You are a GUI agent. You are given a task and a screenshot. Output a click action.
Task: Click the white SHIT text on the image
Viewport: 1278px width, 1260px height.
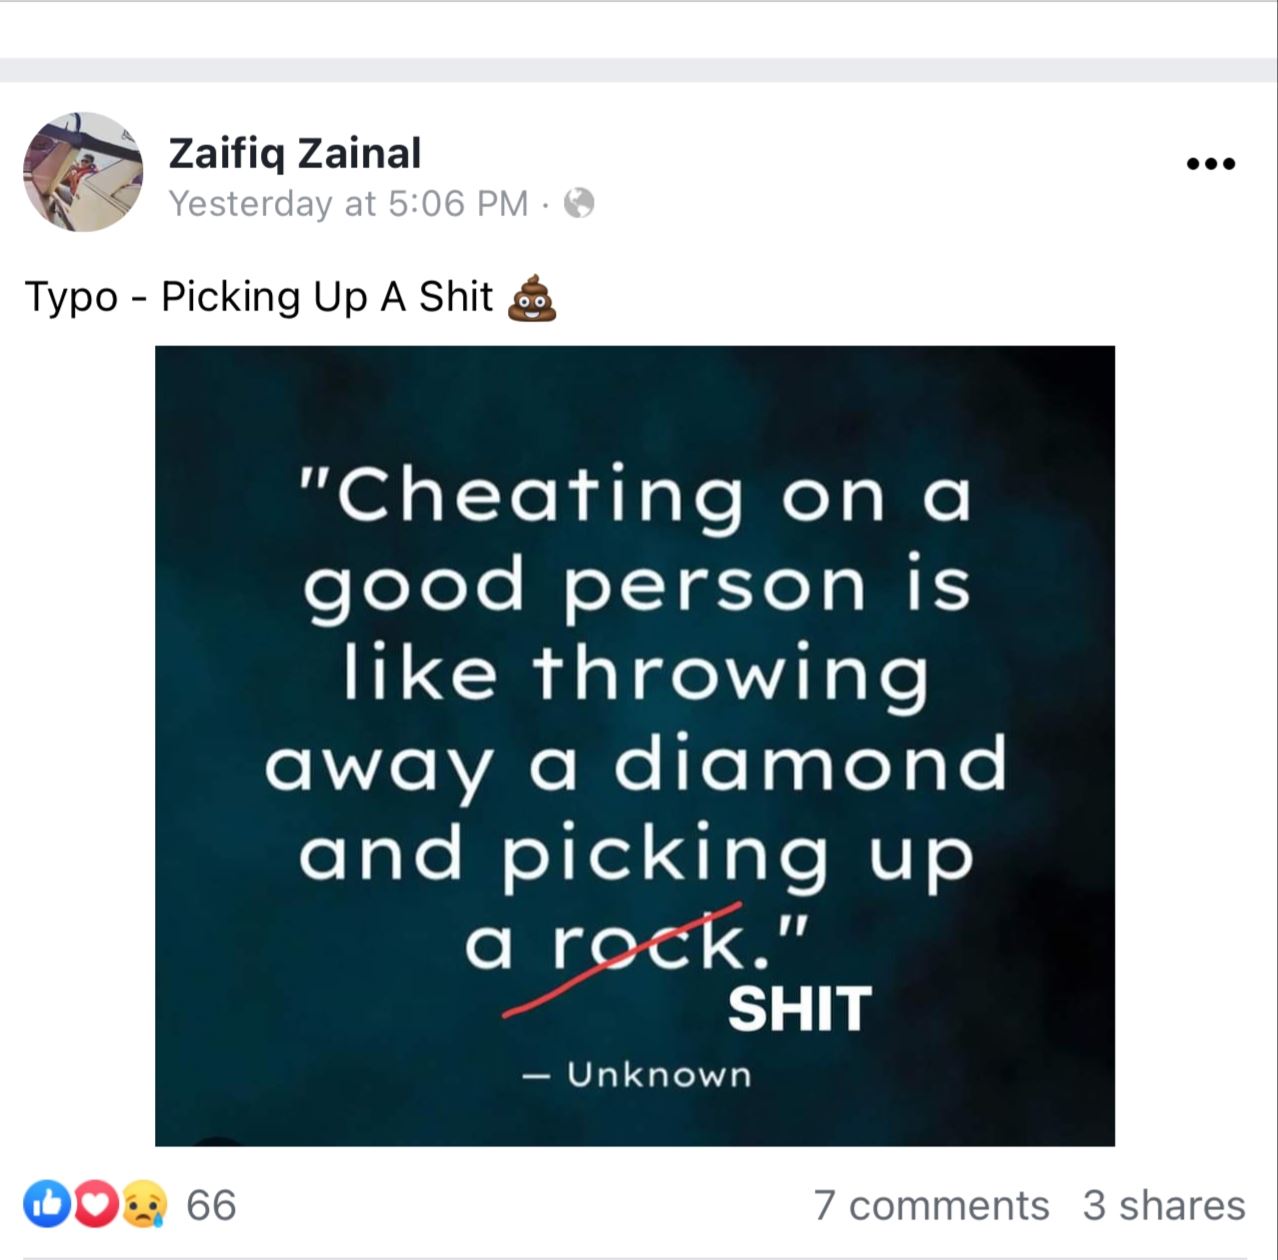coord(799,1009)
